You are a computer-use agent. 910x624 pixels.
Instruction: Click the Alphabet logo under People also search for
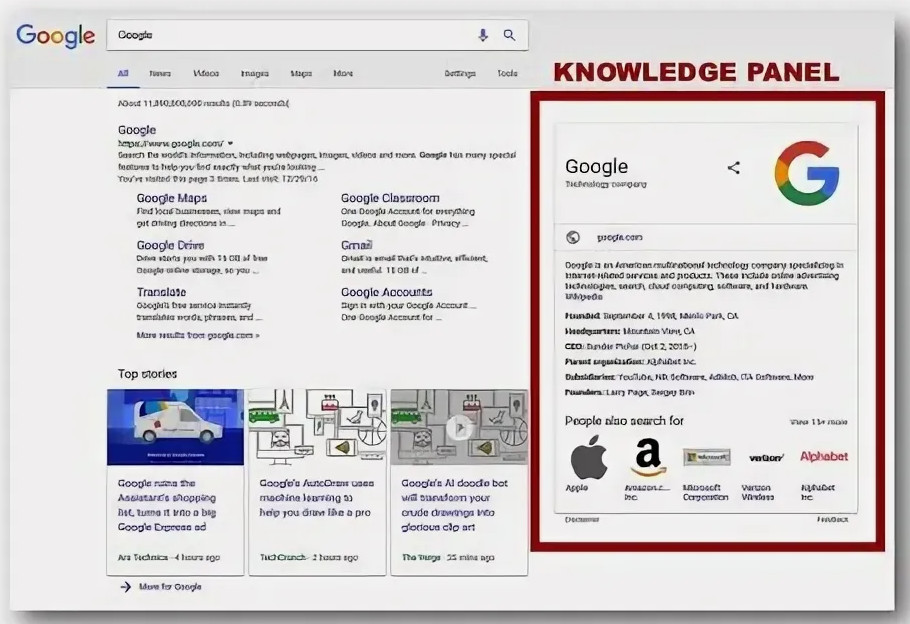click(824, 457)
